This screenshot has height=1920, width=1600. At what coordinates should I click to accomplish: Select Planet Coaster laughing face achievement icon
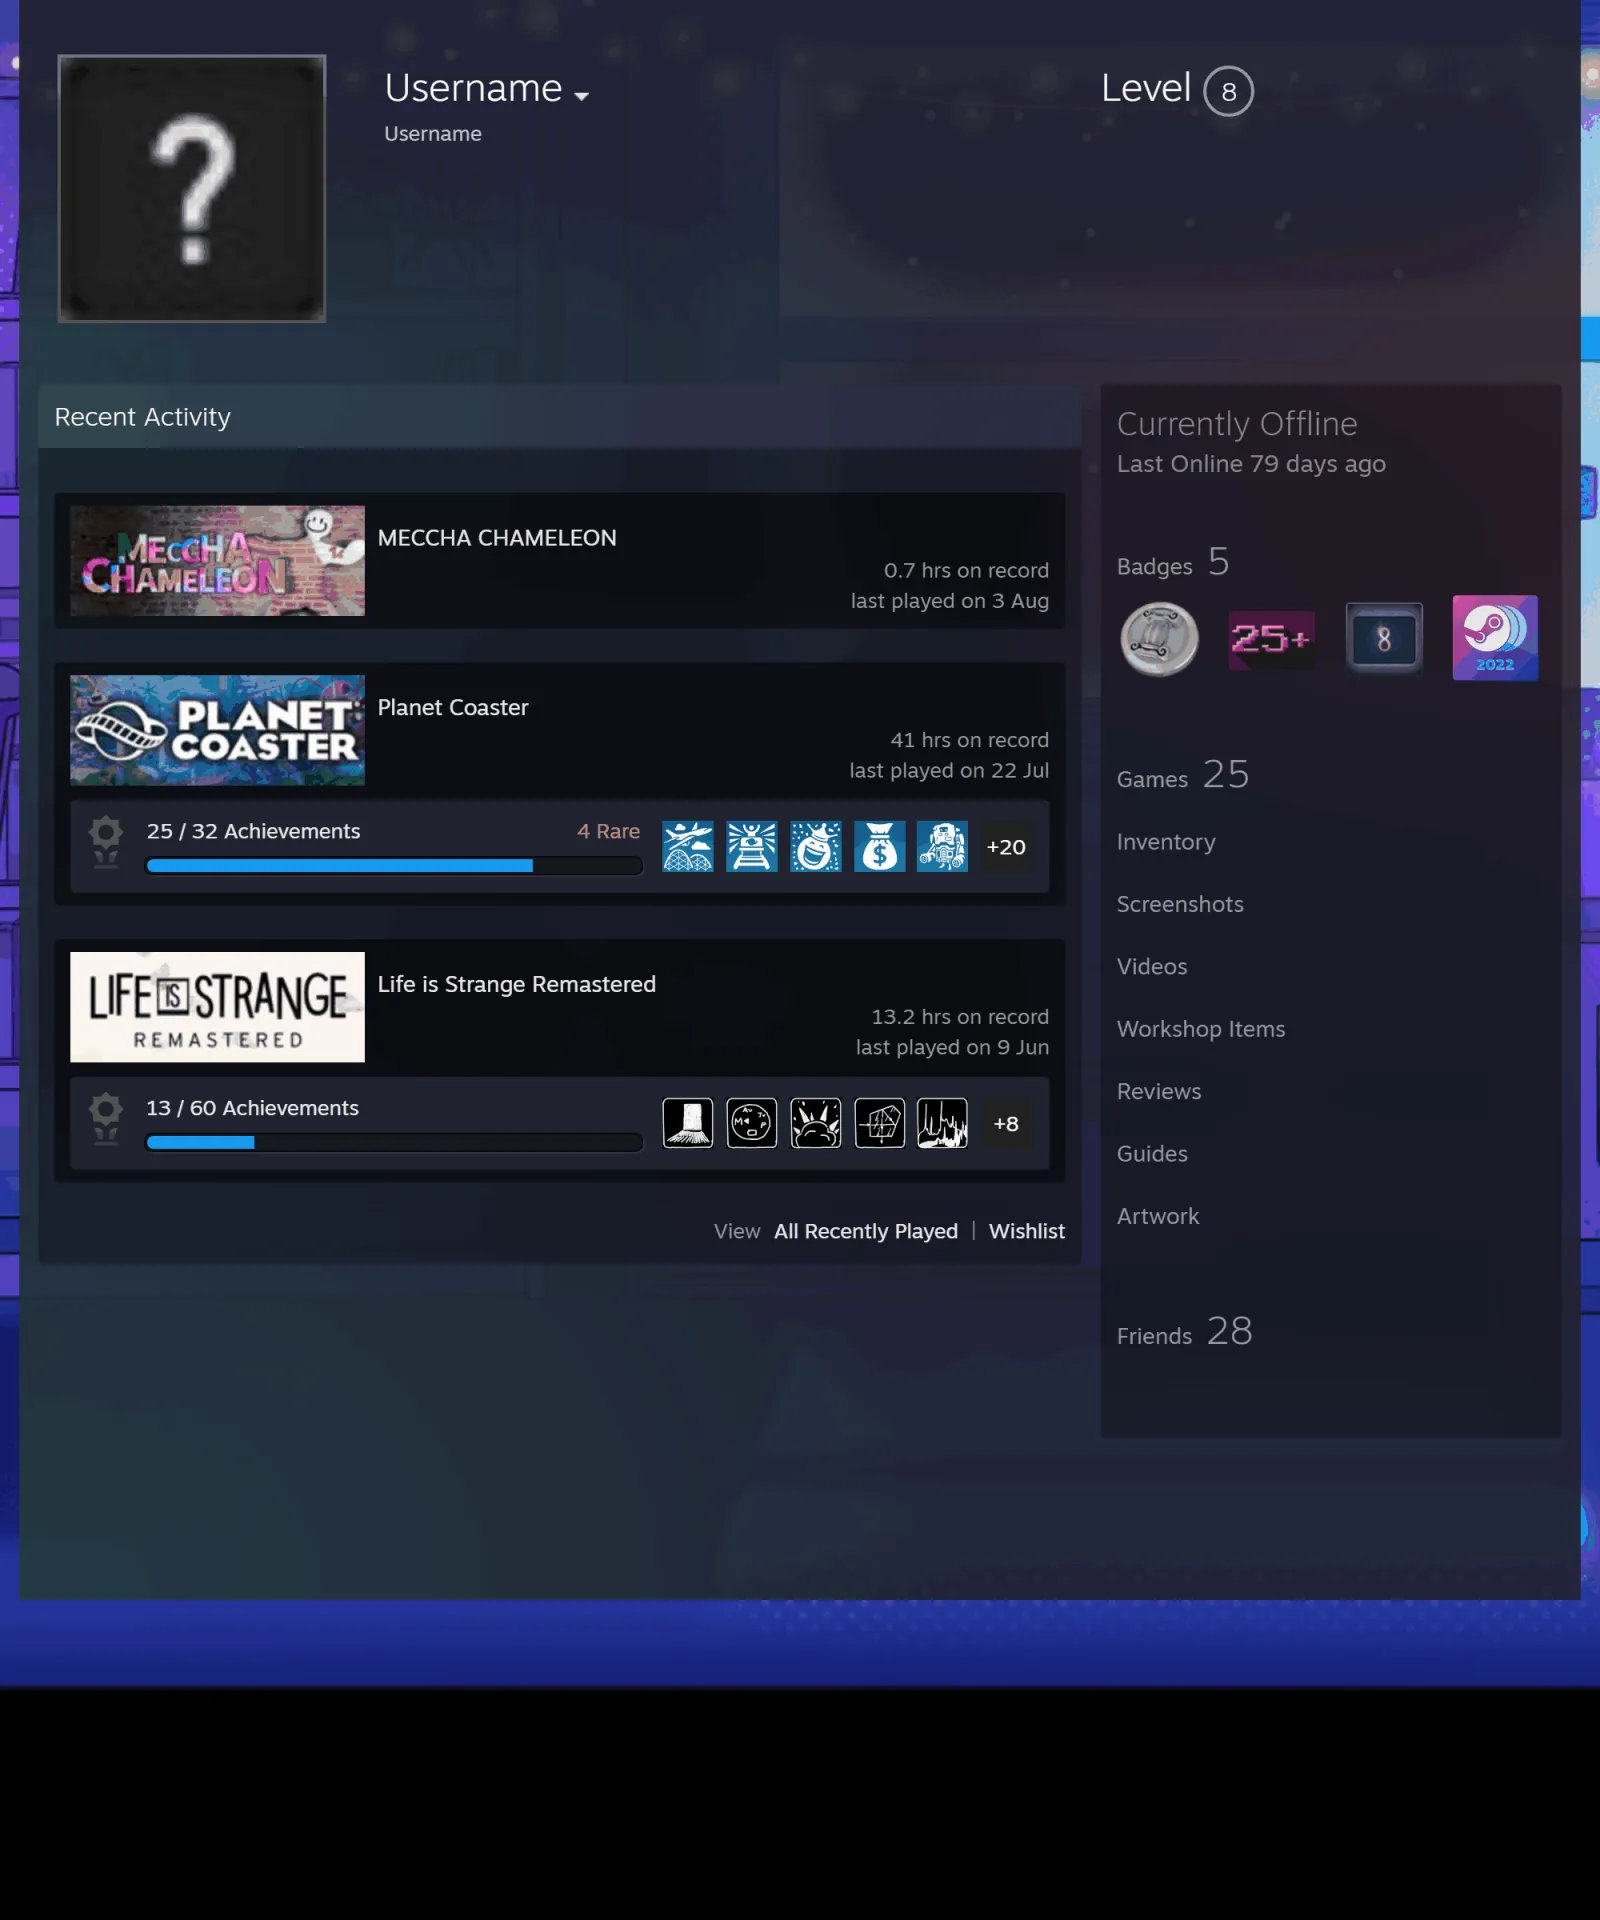coord(816,847)
